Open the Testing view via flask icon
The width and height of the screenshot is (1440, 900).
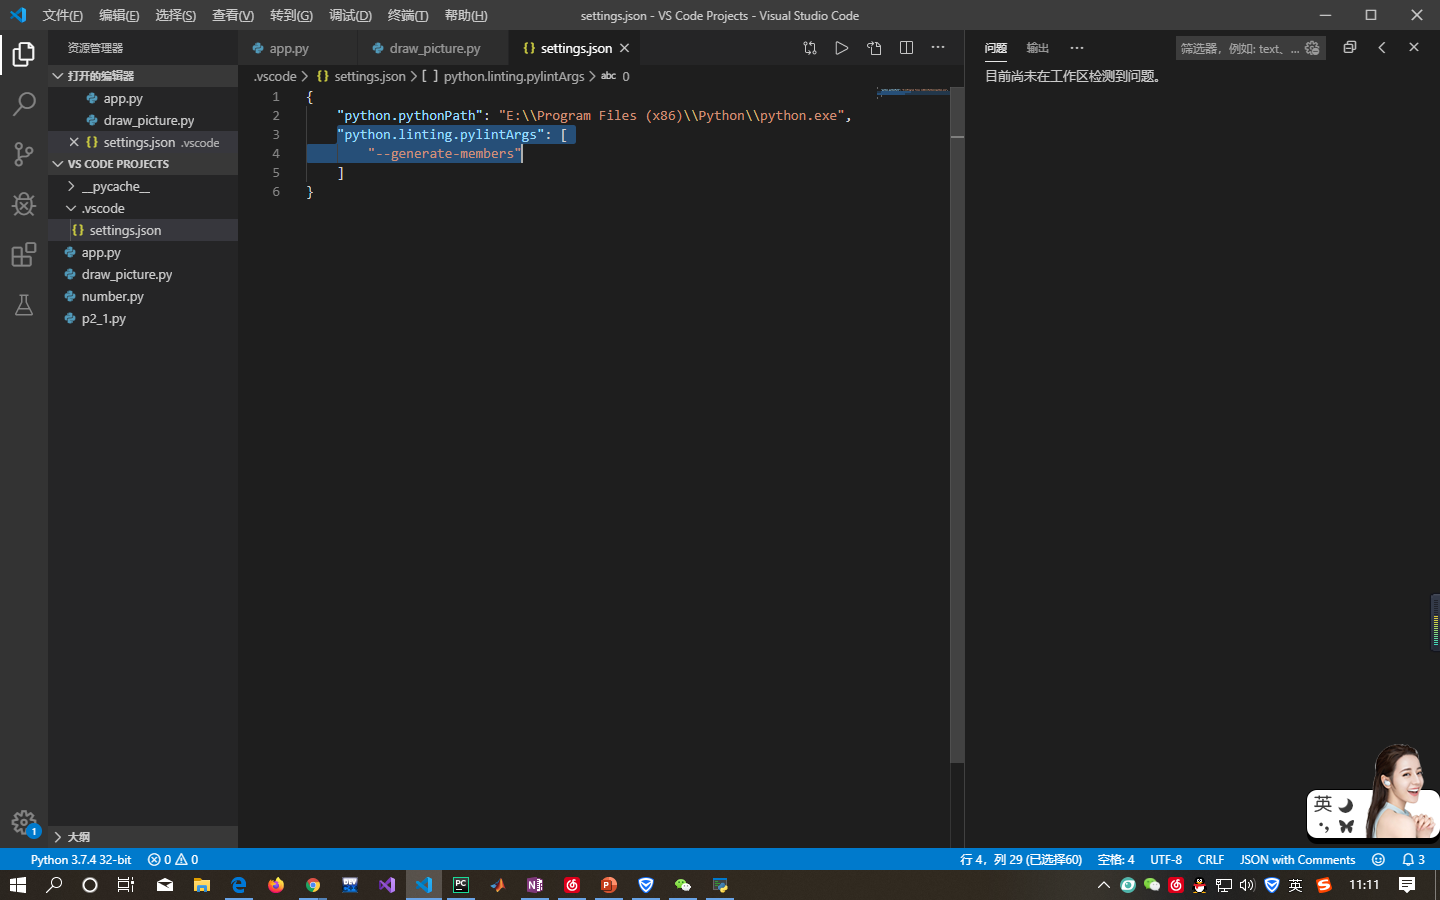tap(24, 305)
